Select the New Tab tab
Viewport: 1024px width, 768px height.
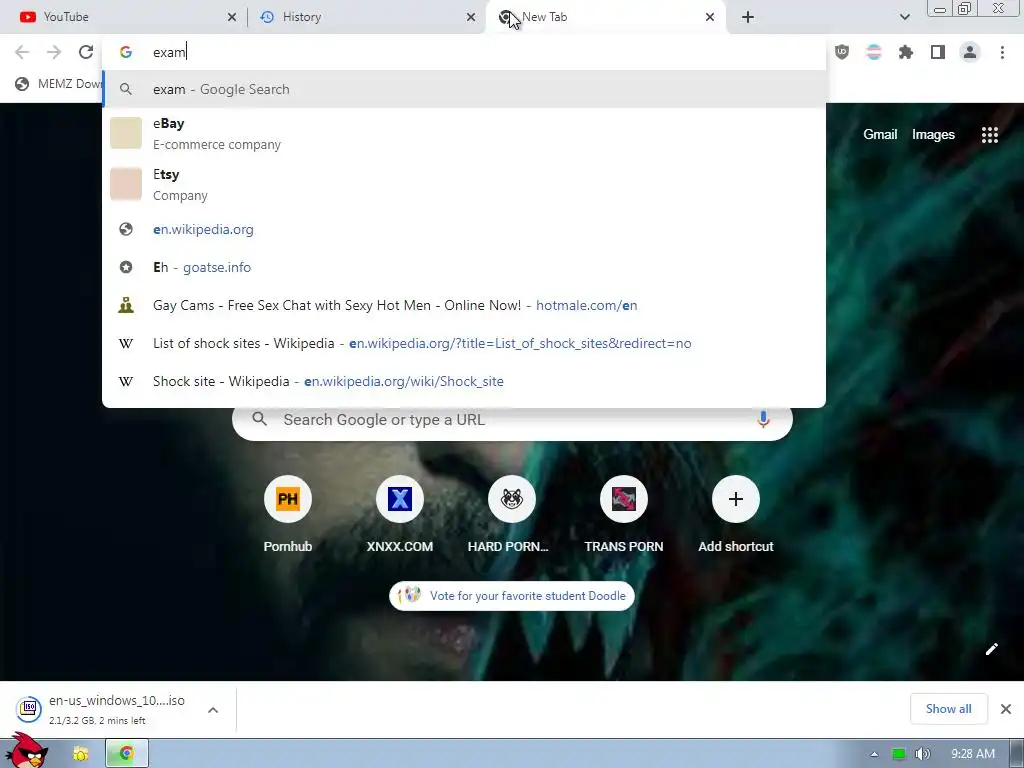(x=605, y=17)
